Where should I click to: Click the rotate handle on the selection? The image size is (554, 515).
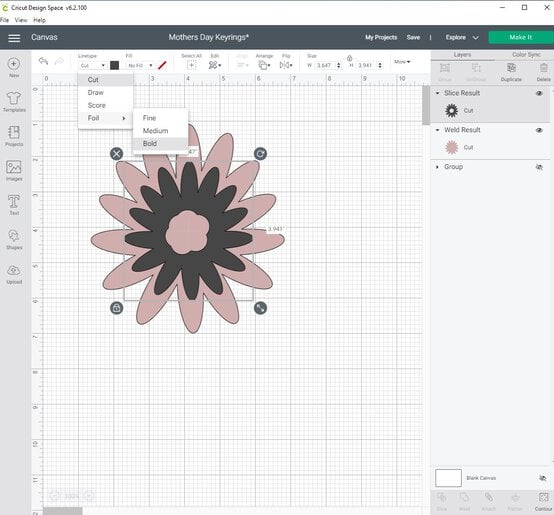tap(260, 154)
